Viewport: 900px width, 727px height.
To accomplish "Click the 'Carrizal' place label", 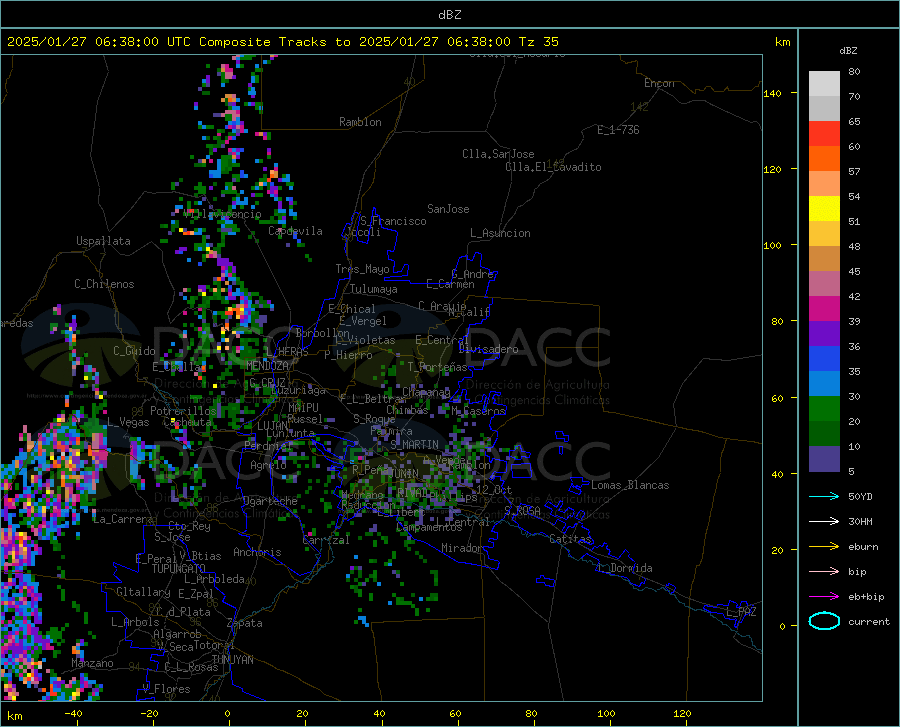I will click(325, 540).
